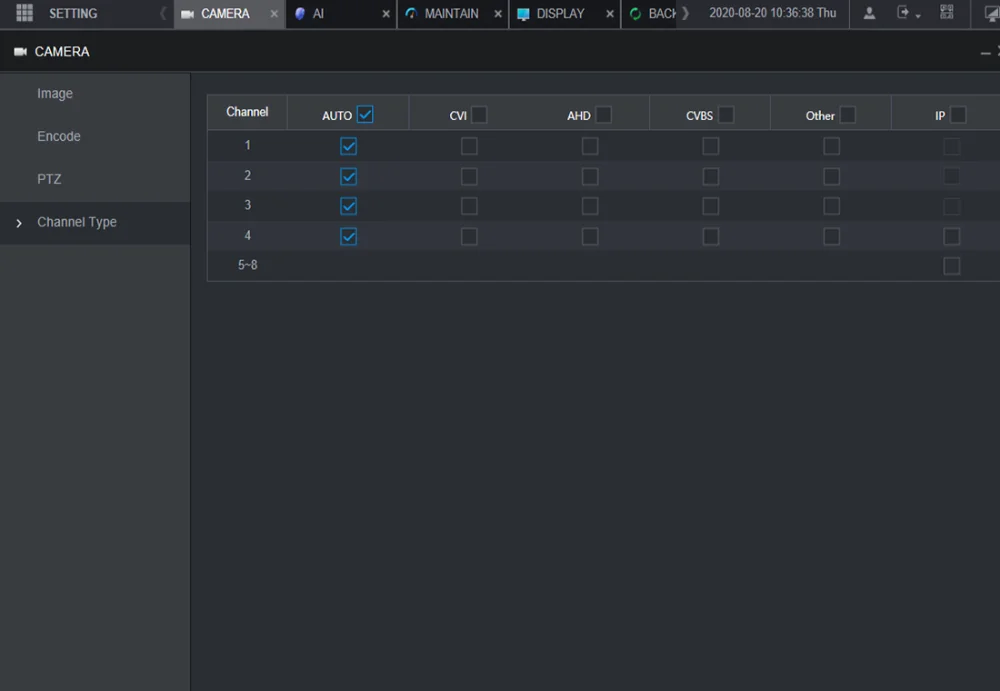Check Other for channel 2

coord(832,176)
